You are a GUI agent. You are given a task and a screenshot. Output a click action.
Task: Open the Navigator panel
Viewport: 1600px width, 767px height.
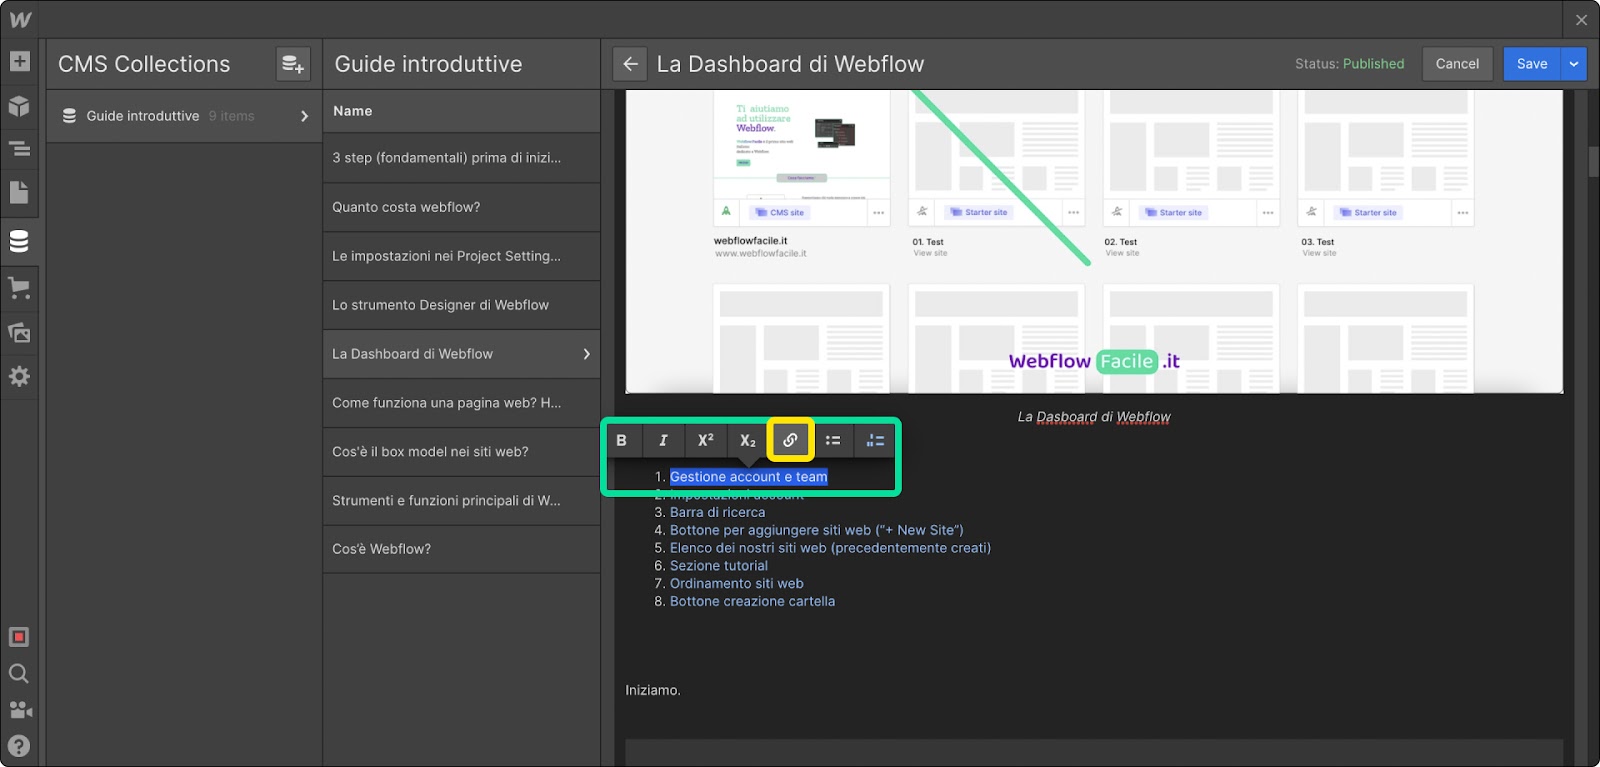(19, 149)
